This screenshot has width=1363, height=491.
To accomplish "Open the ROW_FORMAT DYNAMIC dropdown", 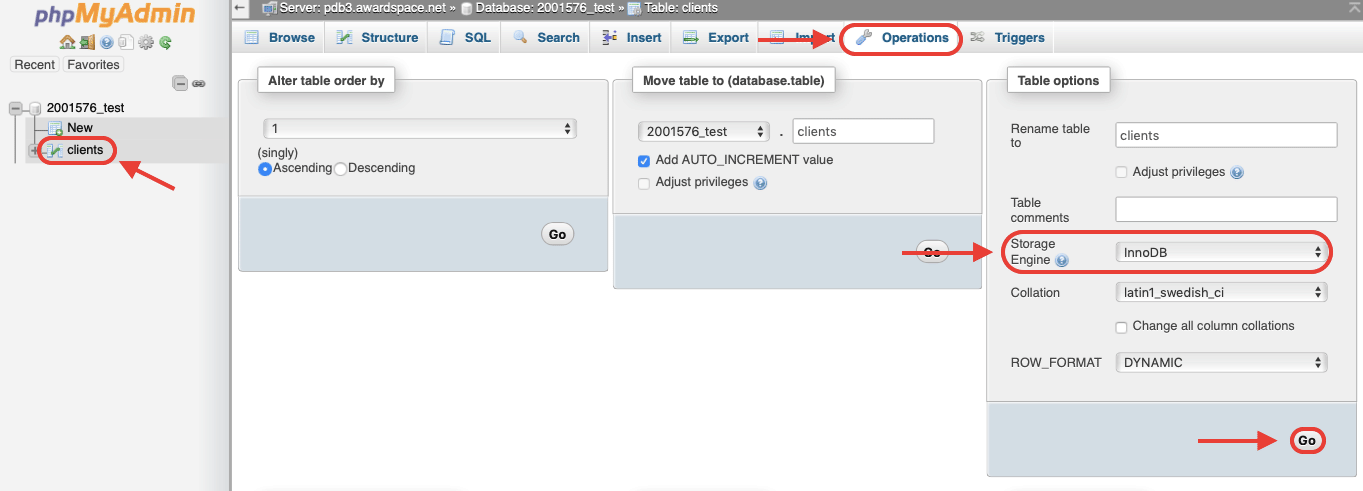I will tap(1221, 363).
